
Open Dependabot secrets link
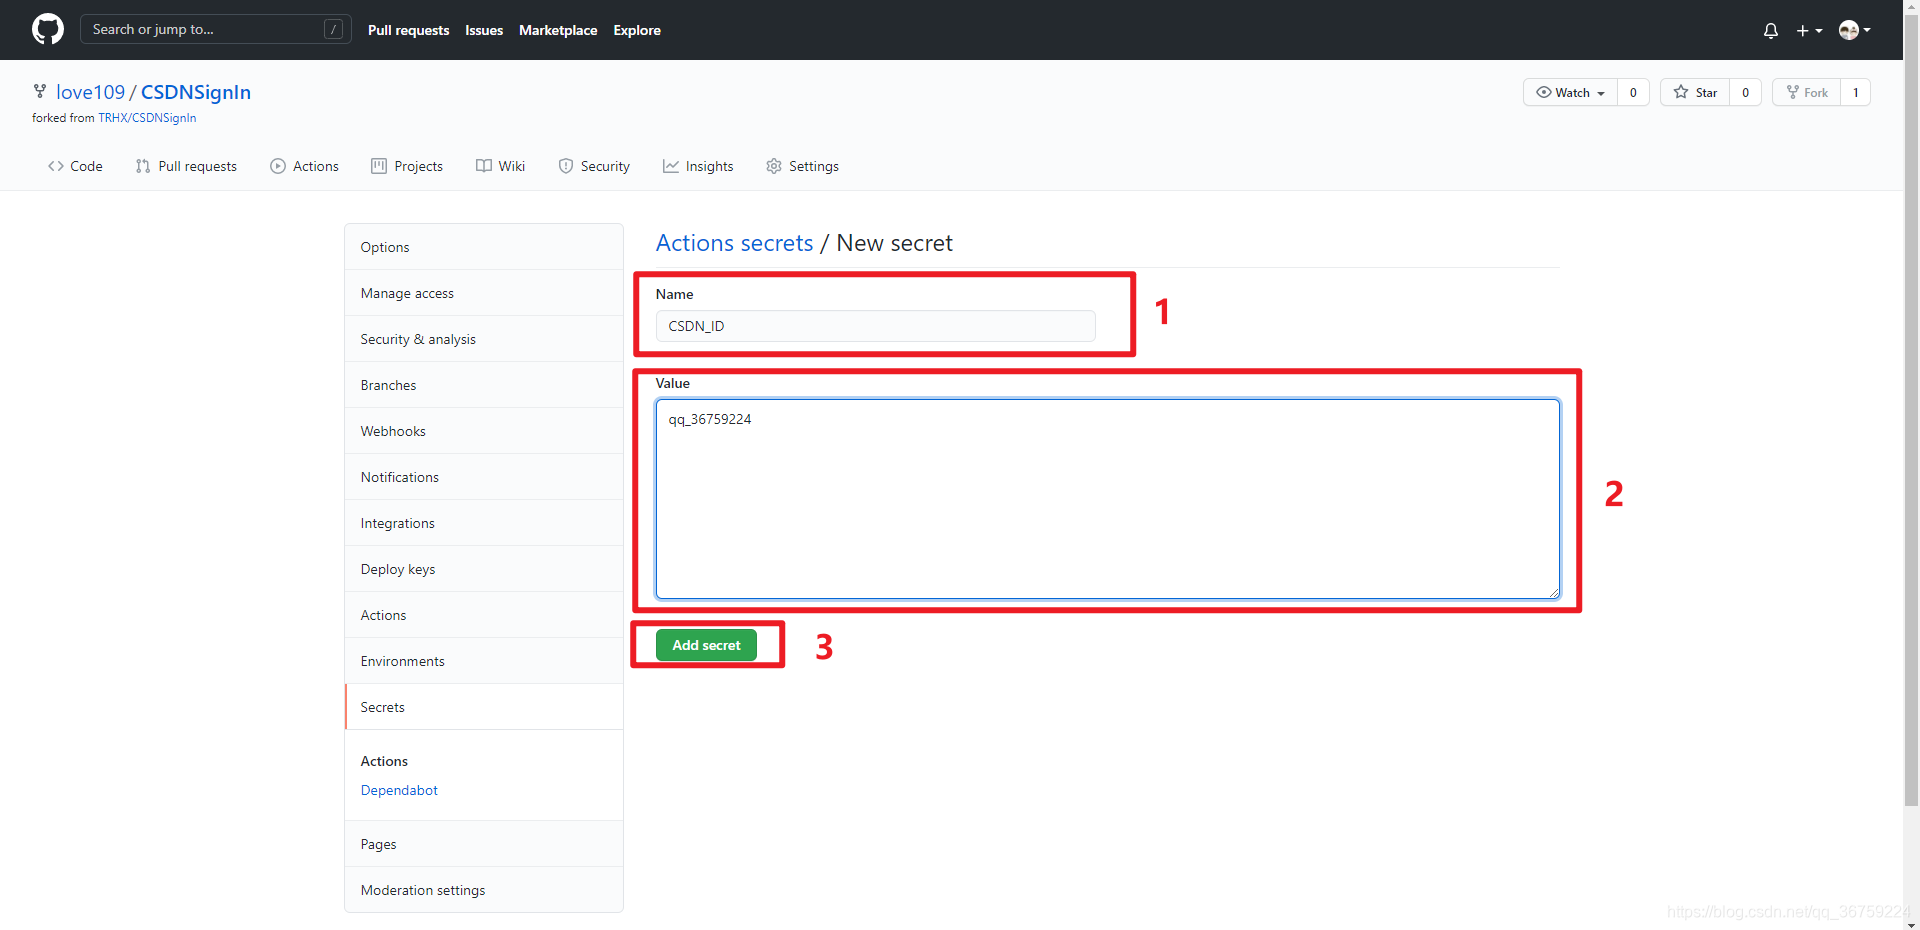click(x=399, y=790)
